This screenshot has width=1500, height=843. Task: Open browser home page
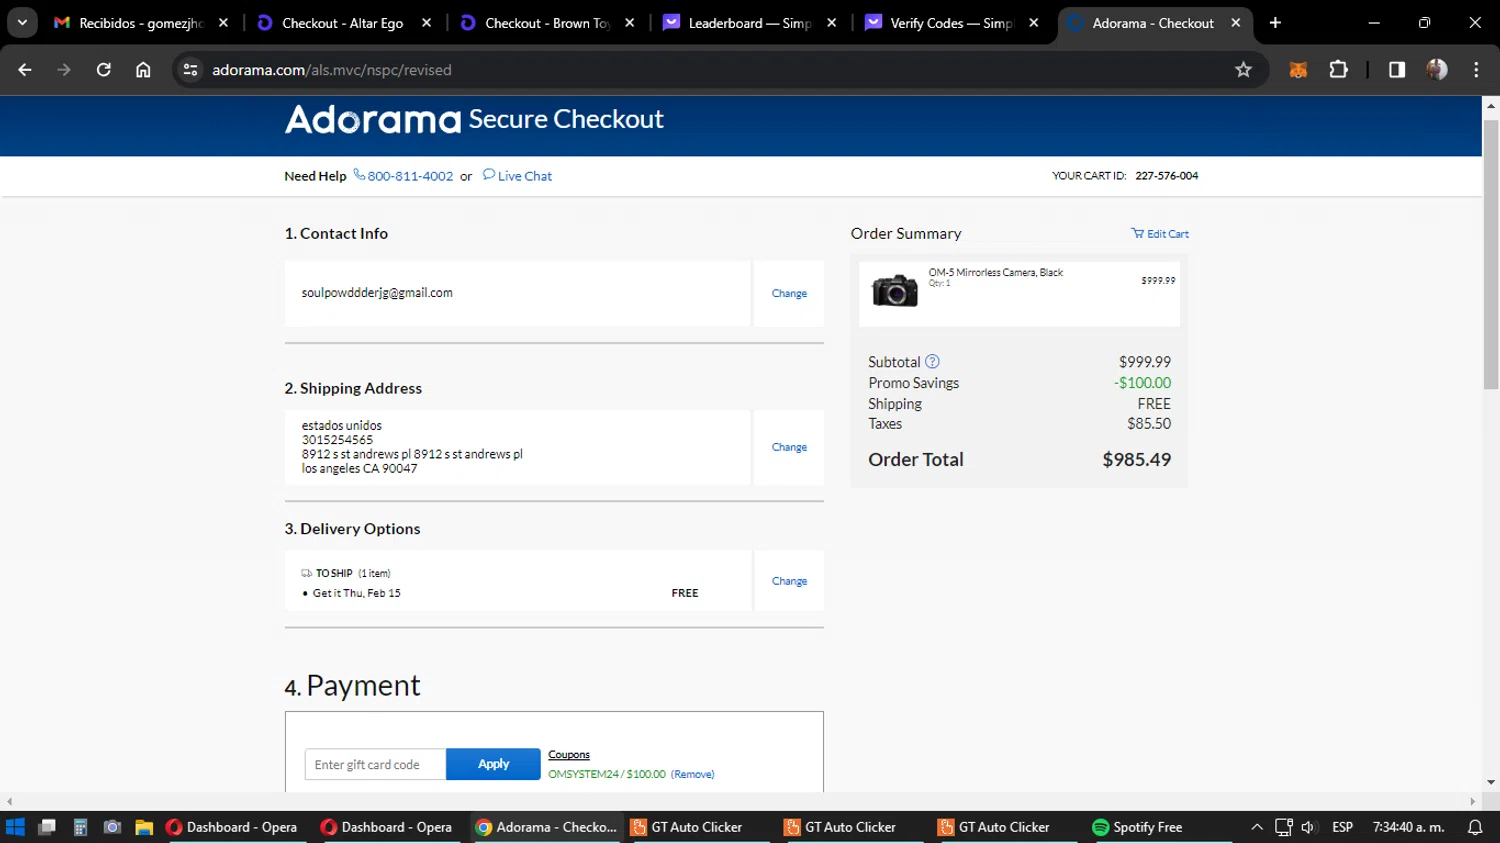[143, 69]
